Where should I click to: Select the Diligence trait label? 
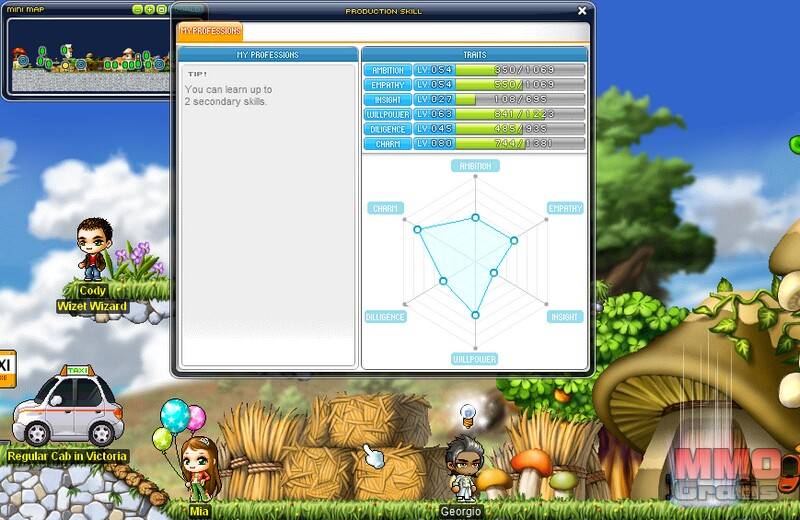(x=387, y=129)
